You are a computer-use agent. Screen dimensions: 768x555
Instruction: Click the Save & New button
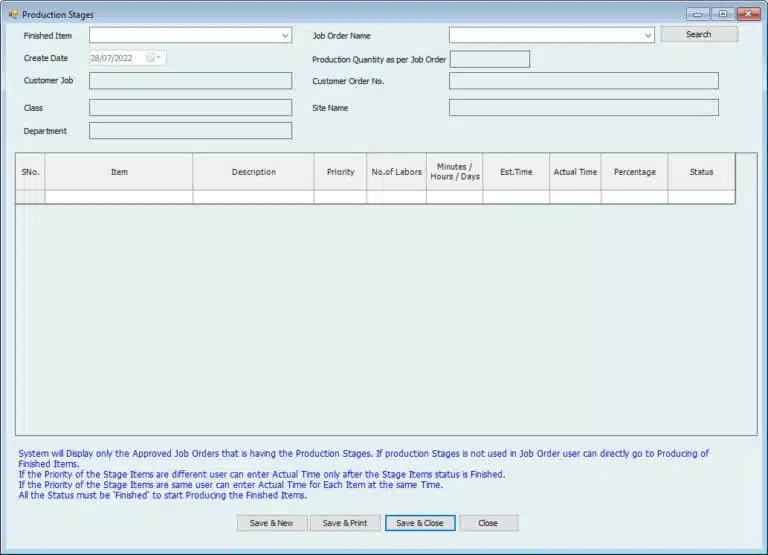click(271, 523)
